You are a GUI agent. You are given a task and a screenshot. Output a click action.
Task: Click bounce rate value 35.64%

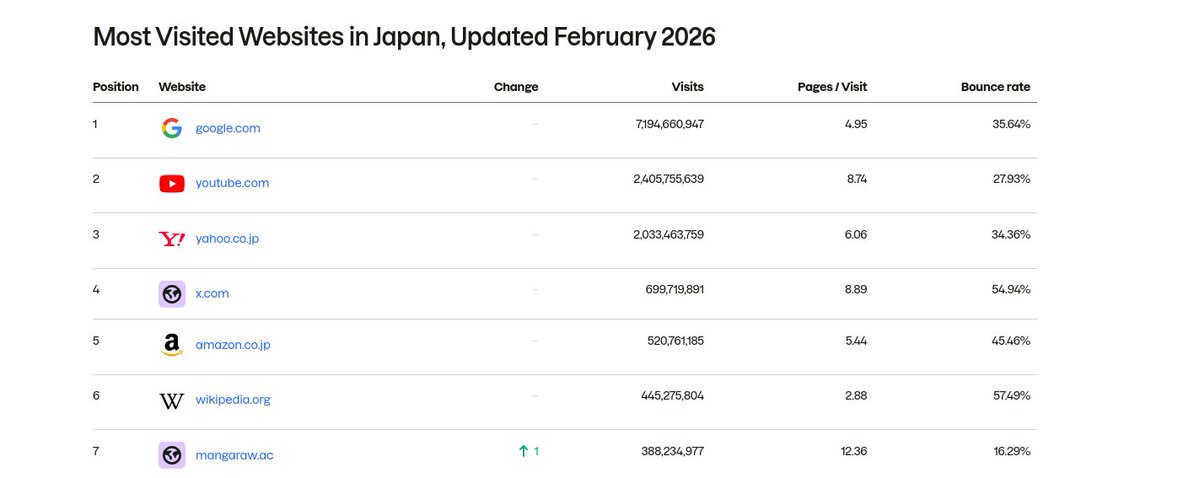1012,124
